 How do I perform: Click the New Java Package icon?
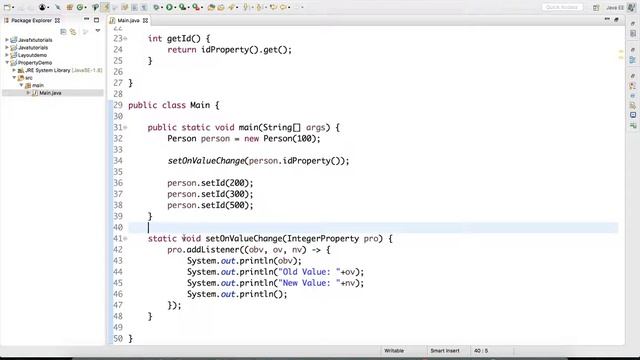tap(70, 7)
